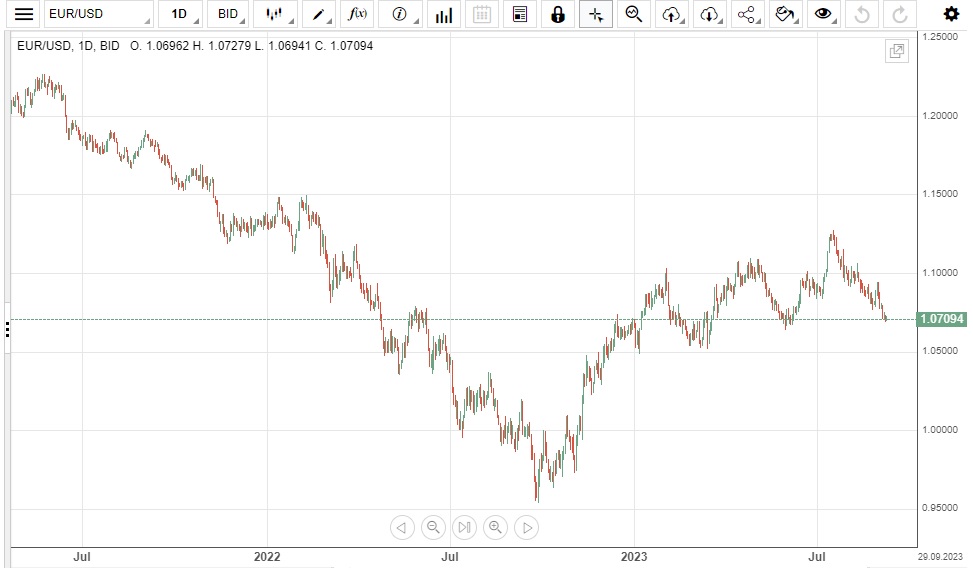
Task: Toggle the eye visibility option
Action: coord(823,14)
